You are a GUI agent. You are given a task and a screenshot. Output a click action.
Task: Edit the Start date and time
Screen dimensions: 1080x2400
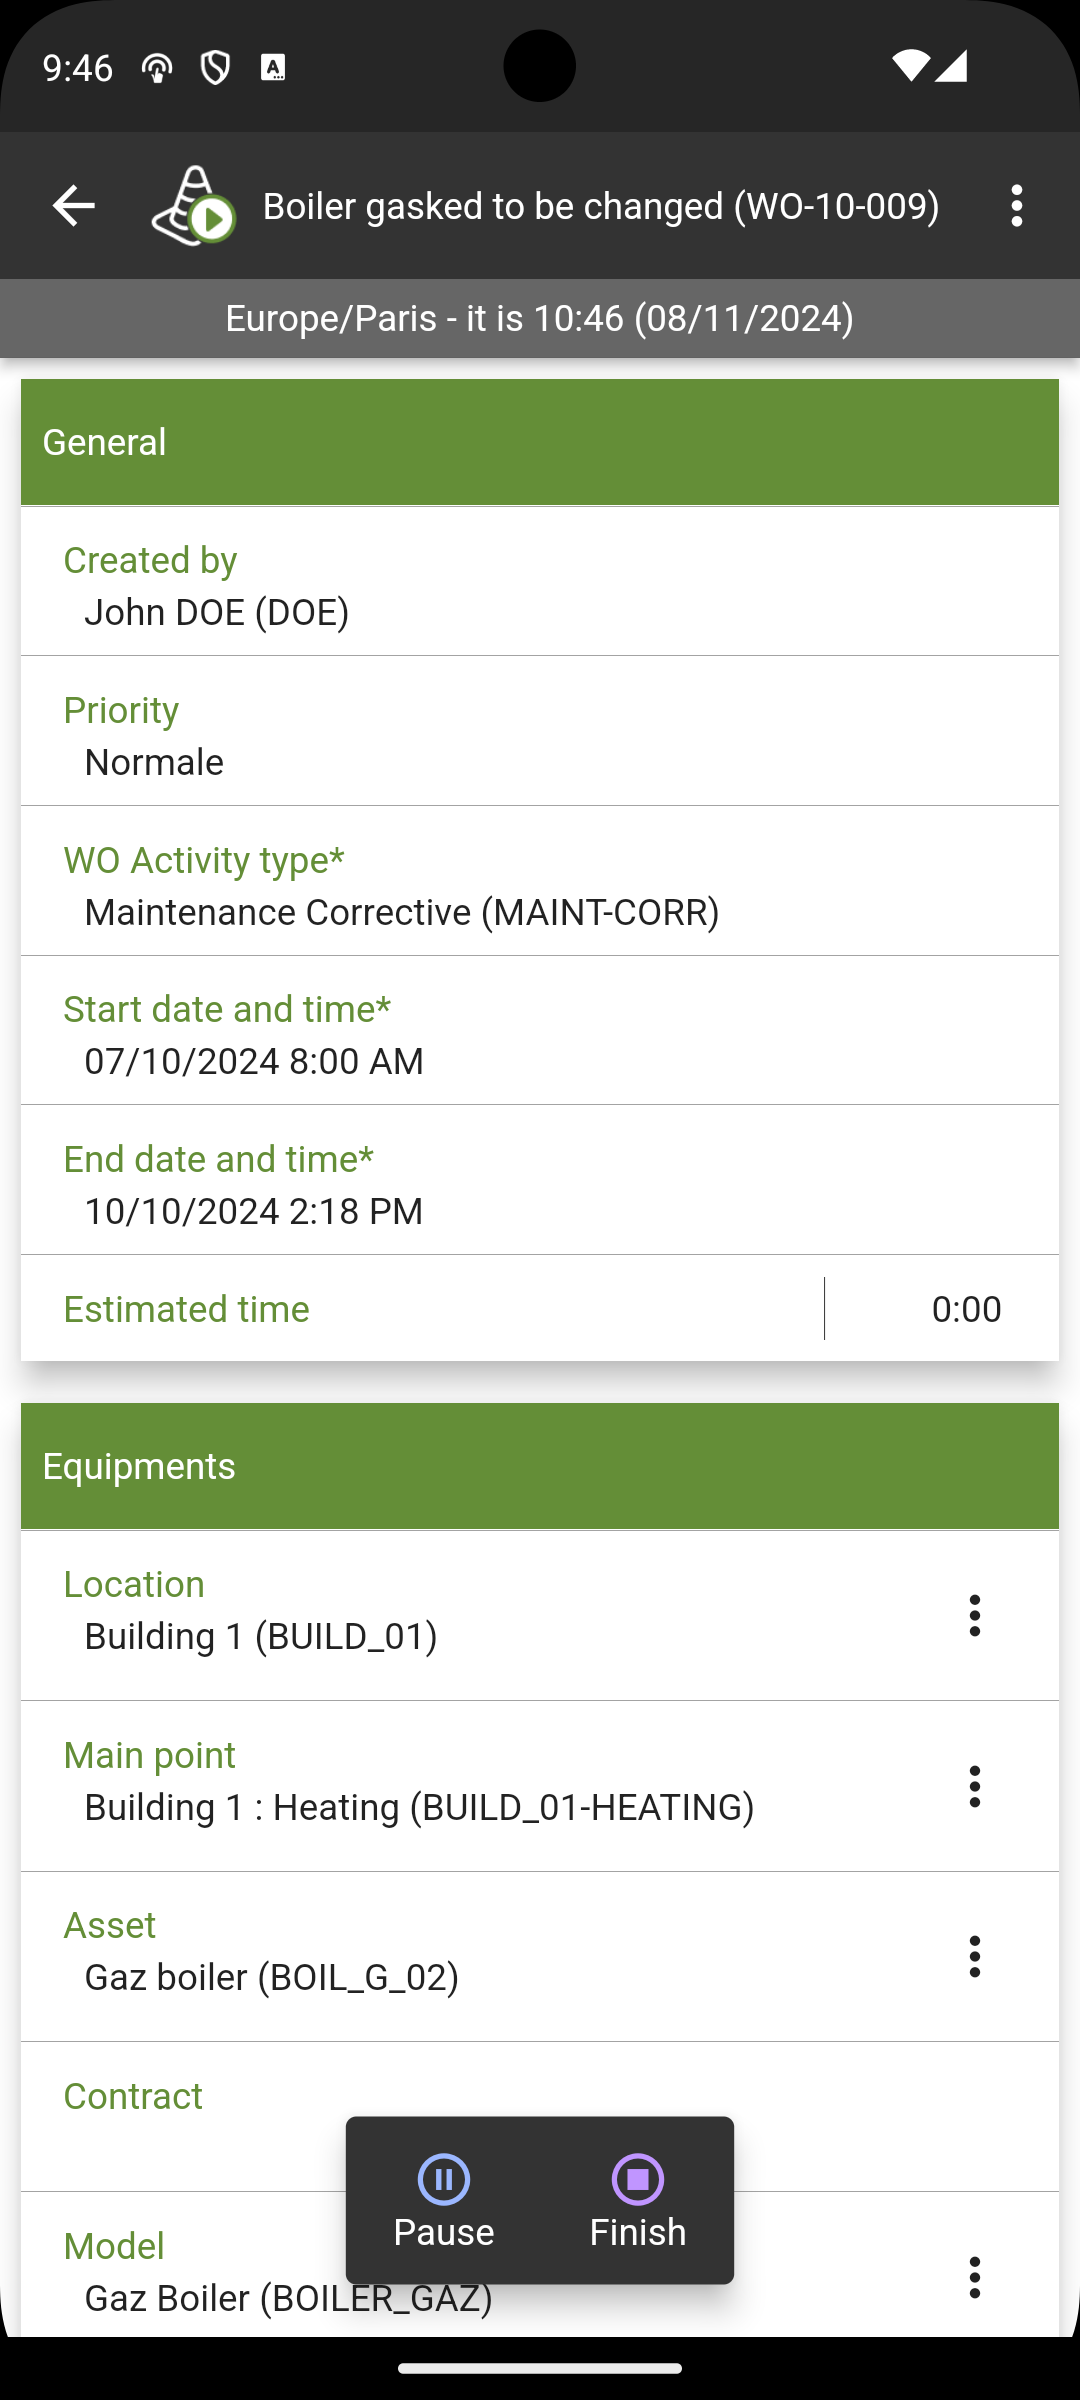point(540,1031)
